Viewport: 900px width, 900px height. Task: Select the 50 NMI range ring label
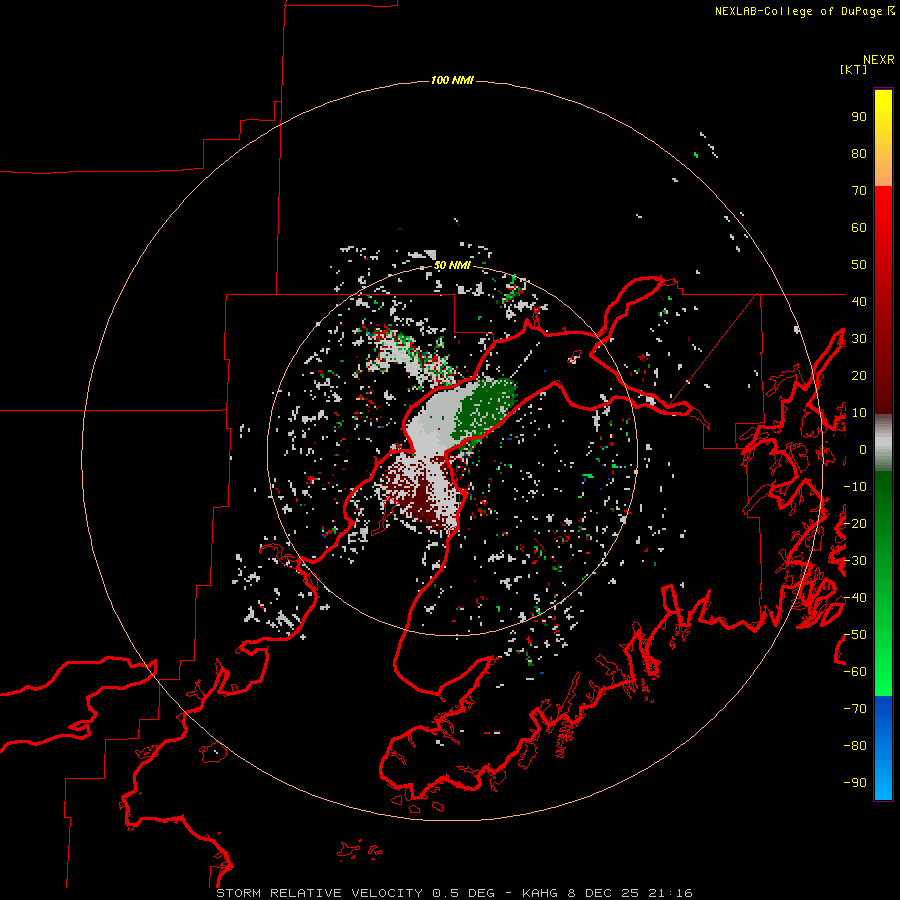click(x=452, y=265)
